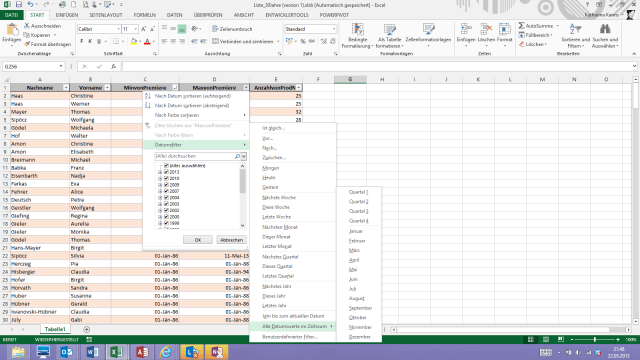Click the filter list vertical scrollbar
The height and width of the screenshot is (360, 640).
coord(242,195)
